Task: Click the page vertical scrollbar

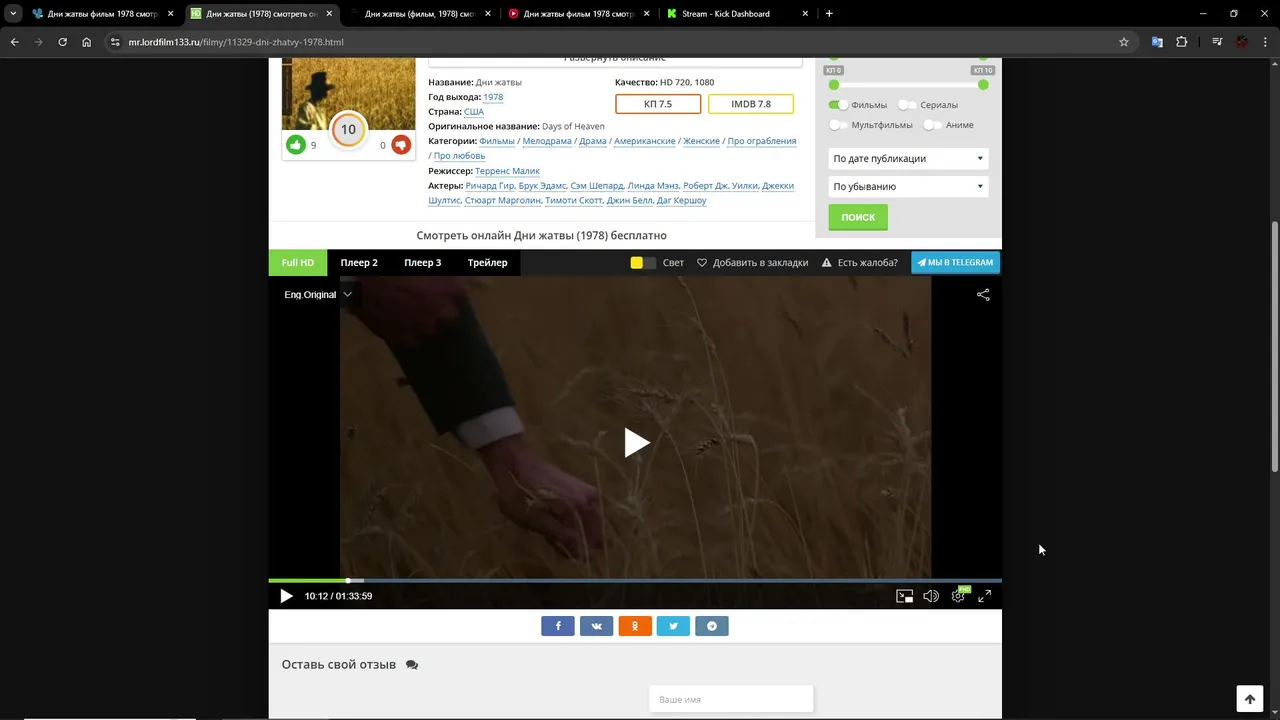Action: (1274, 345)
